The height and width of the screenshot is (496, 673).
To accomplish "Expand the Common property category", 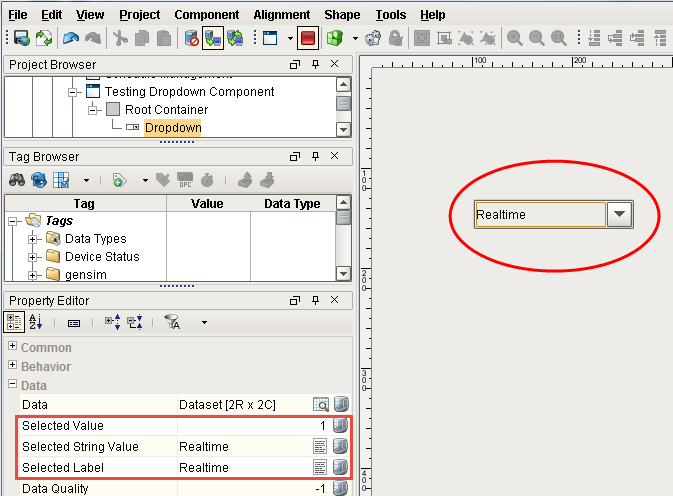I will [12, 346].
